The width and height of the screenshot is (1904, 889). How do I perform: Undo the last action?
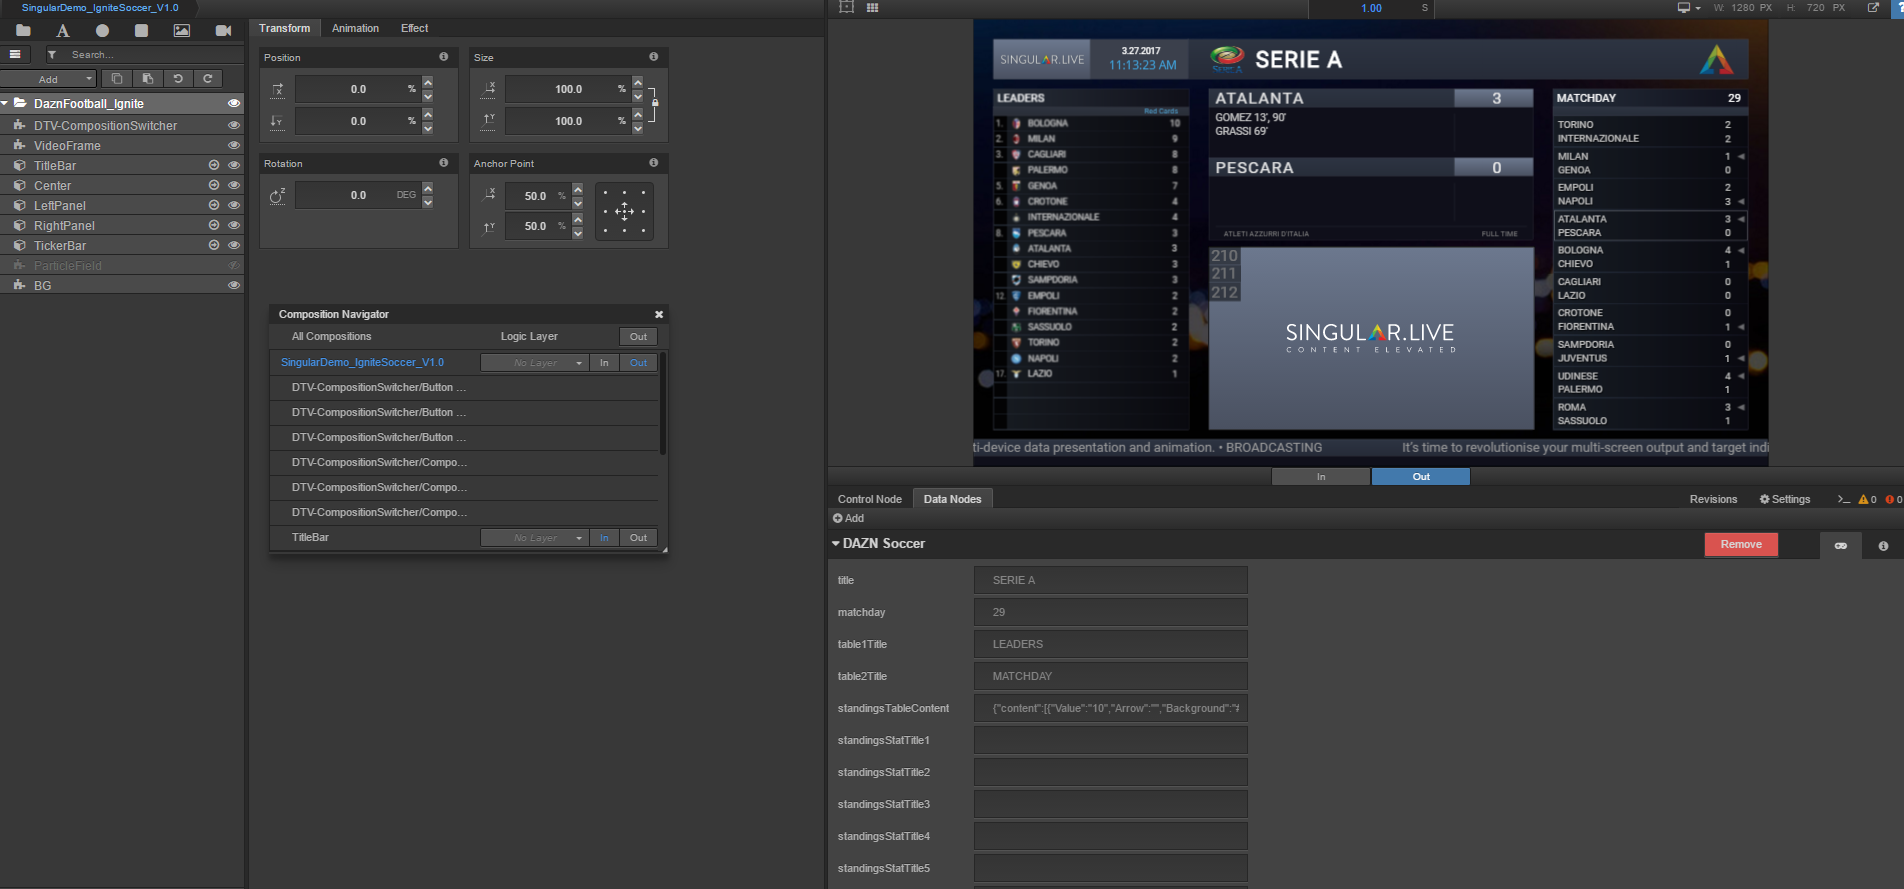tap(178, 78)
